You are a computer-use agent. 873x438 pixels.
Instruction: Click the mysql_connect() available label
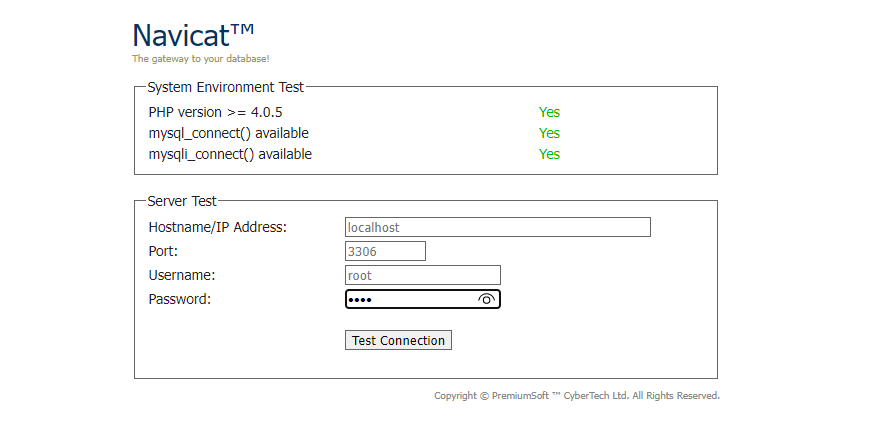pyautogui.click(x=228, y=134)
